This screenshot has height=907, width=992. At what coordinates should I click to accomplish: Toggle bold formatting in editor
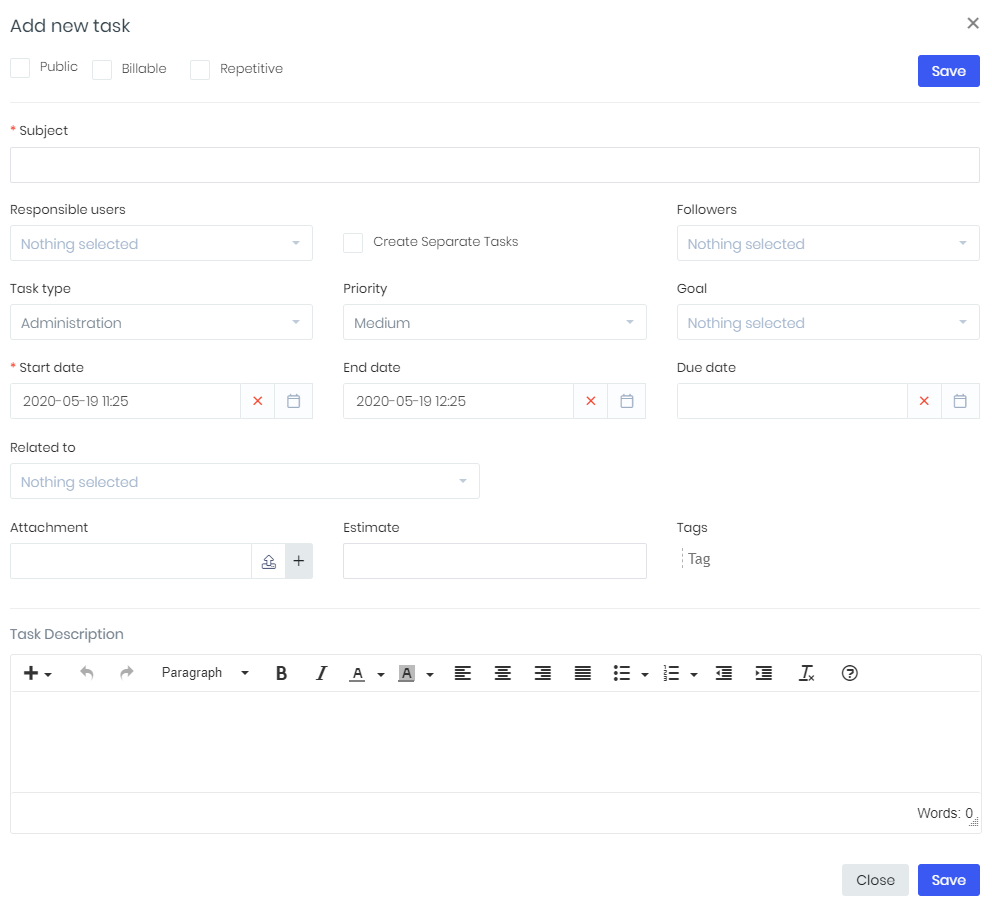pyautogui.click(x=282, y=673)
